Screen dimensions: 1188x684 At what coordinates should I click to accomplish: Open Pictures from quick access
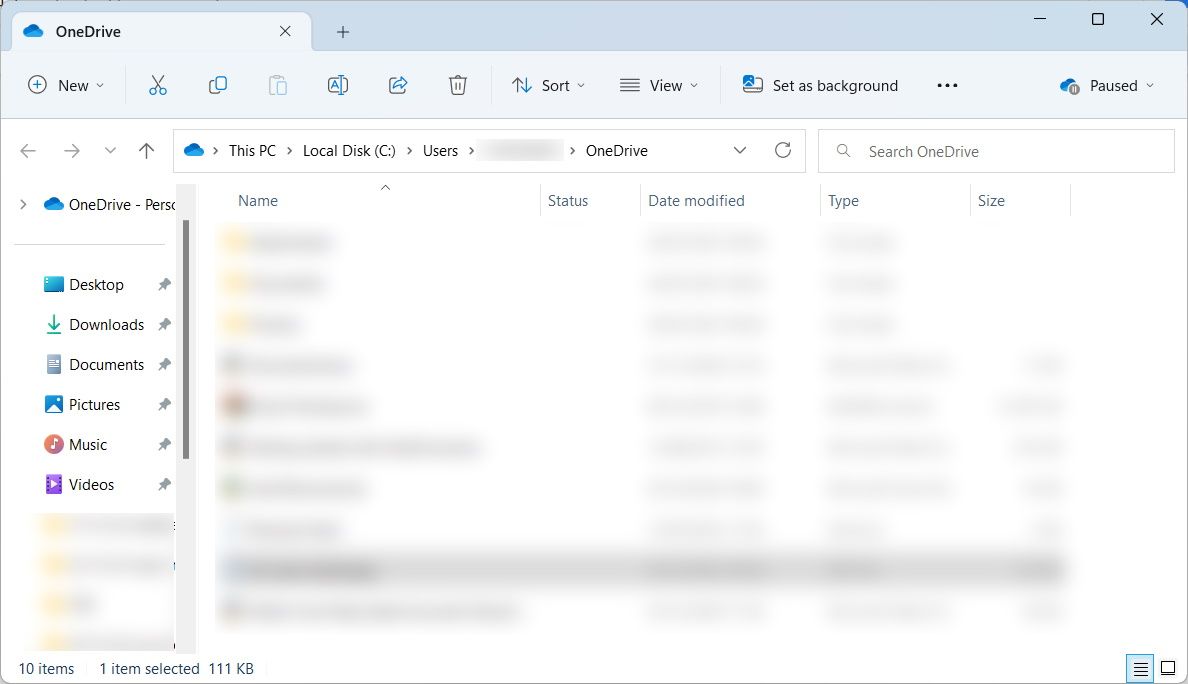coord(94,405)
